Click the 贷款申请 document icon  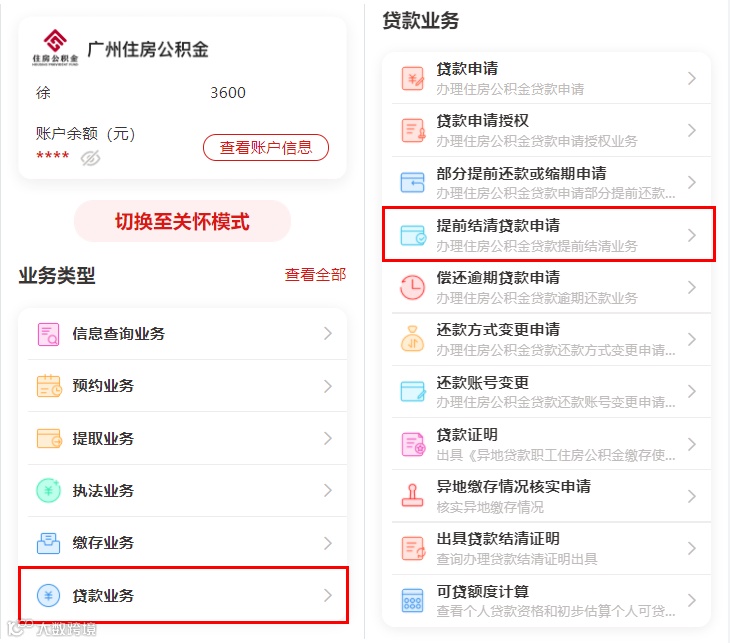coord(413,78)
